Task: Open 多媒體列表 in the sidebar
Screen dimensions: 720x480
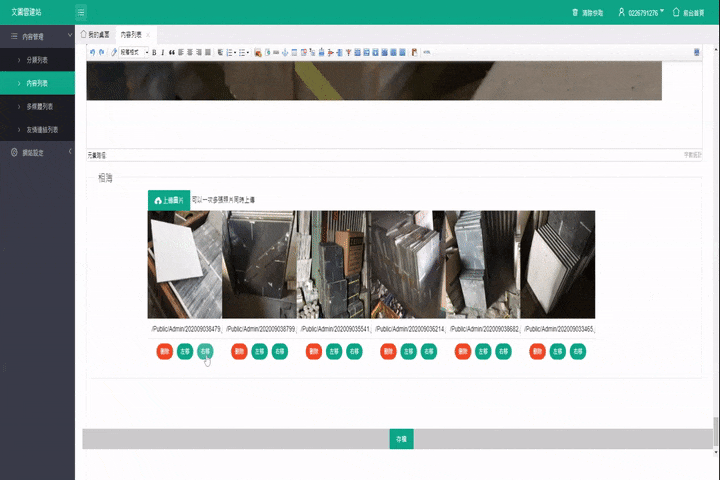Action: coord(37,106)
